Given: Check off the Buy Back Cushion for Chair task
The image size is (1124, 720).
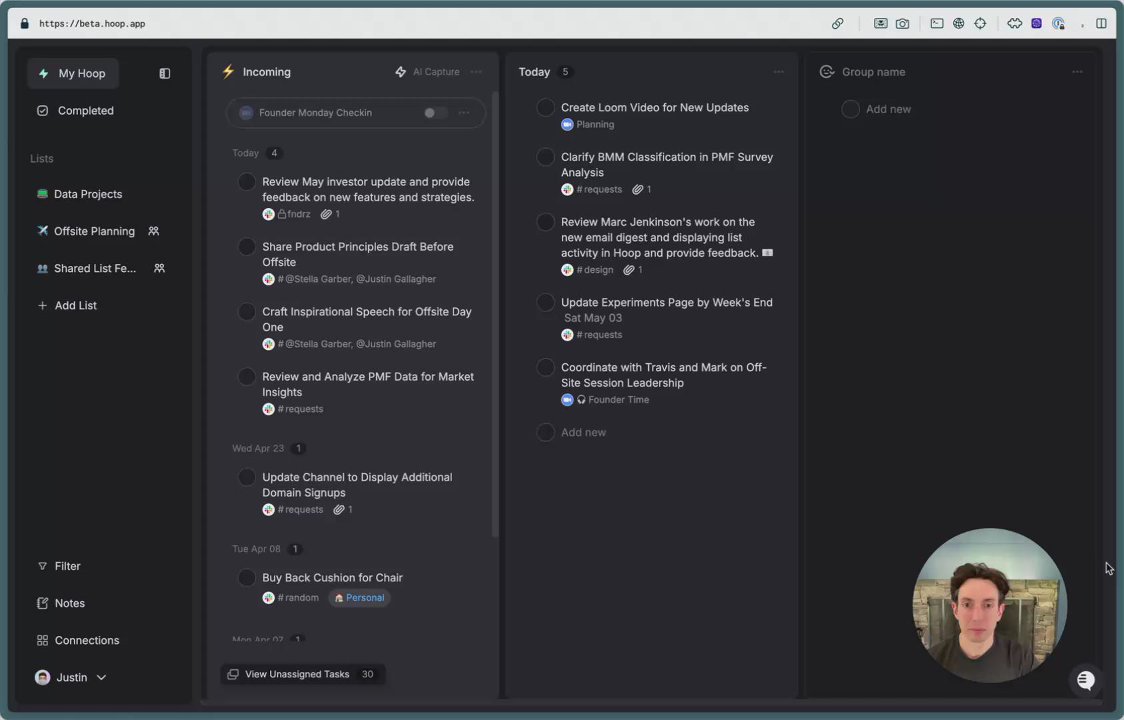Looking at the screenshot, I should (x=247, y=578).
